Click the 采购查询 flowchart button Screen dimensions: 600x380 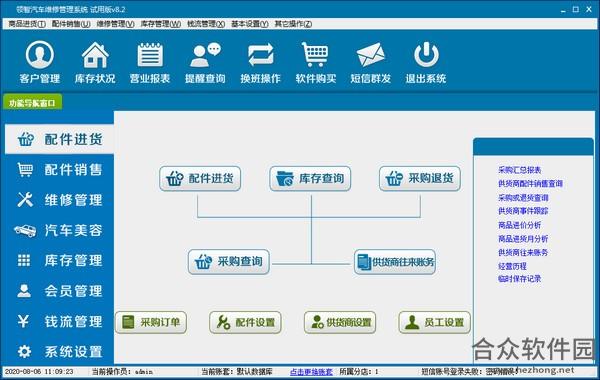click(229, 262)
